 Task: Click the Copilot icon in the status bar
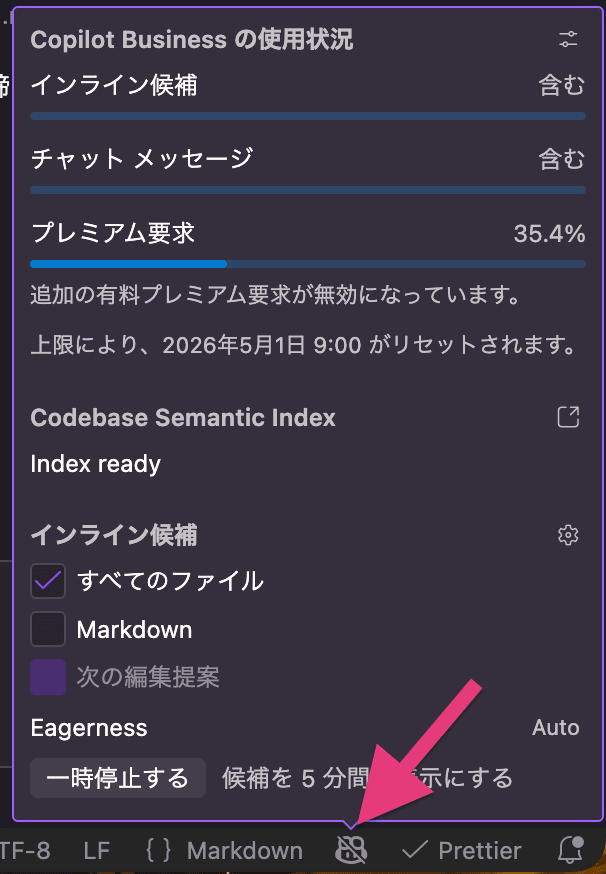click(x=351, y=849)
